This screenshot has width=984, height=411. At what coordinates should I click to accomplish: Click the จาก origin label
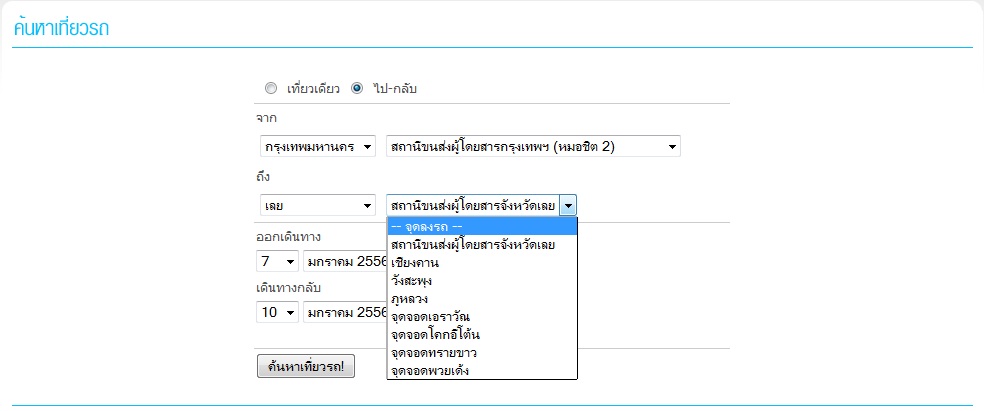coord(267,118)
